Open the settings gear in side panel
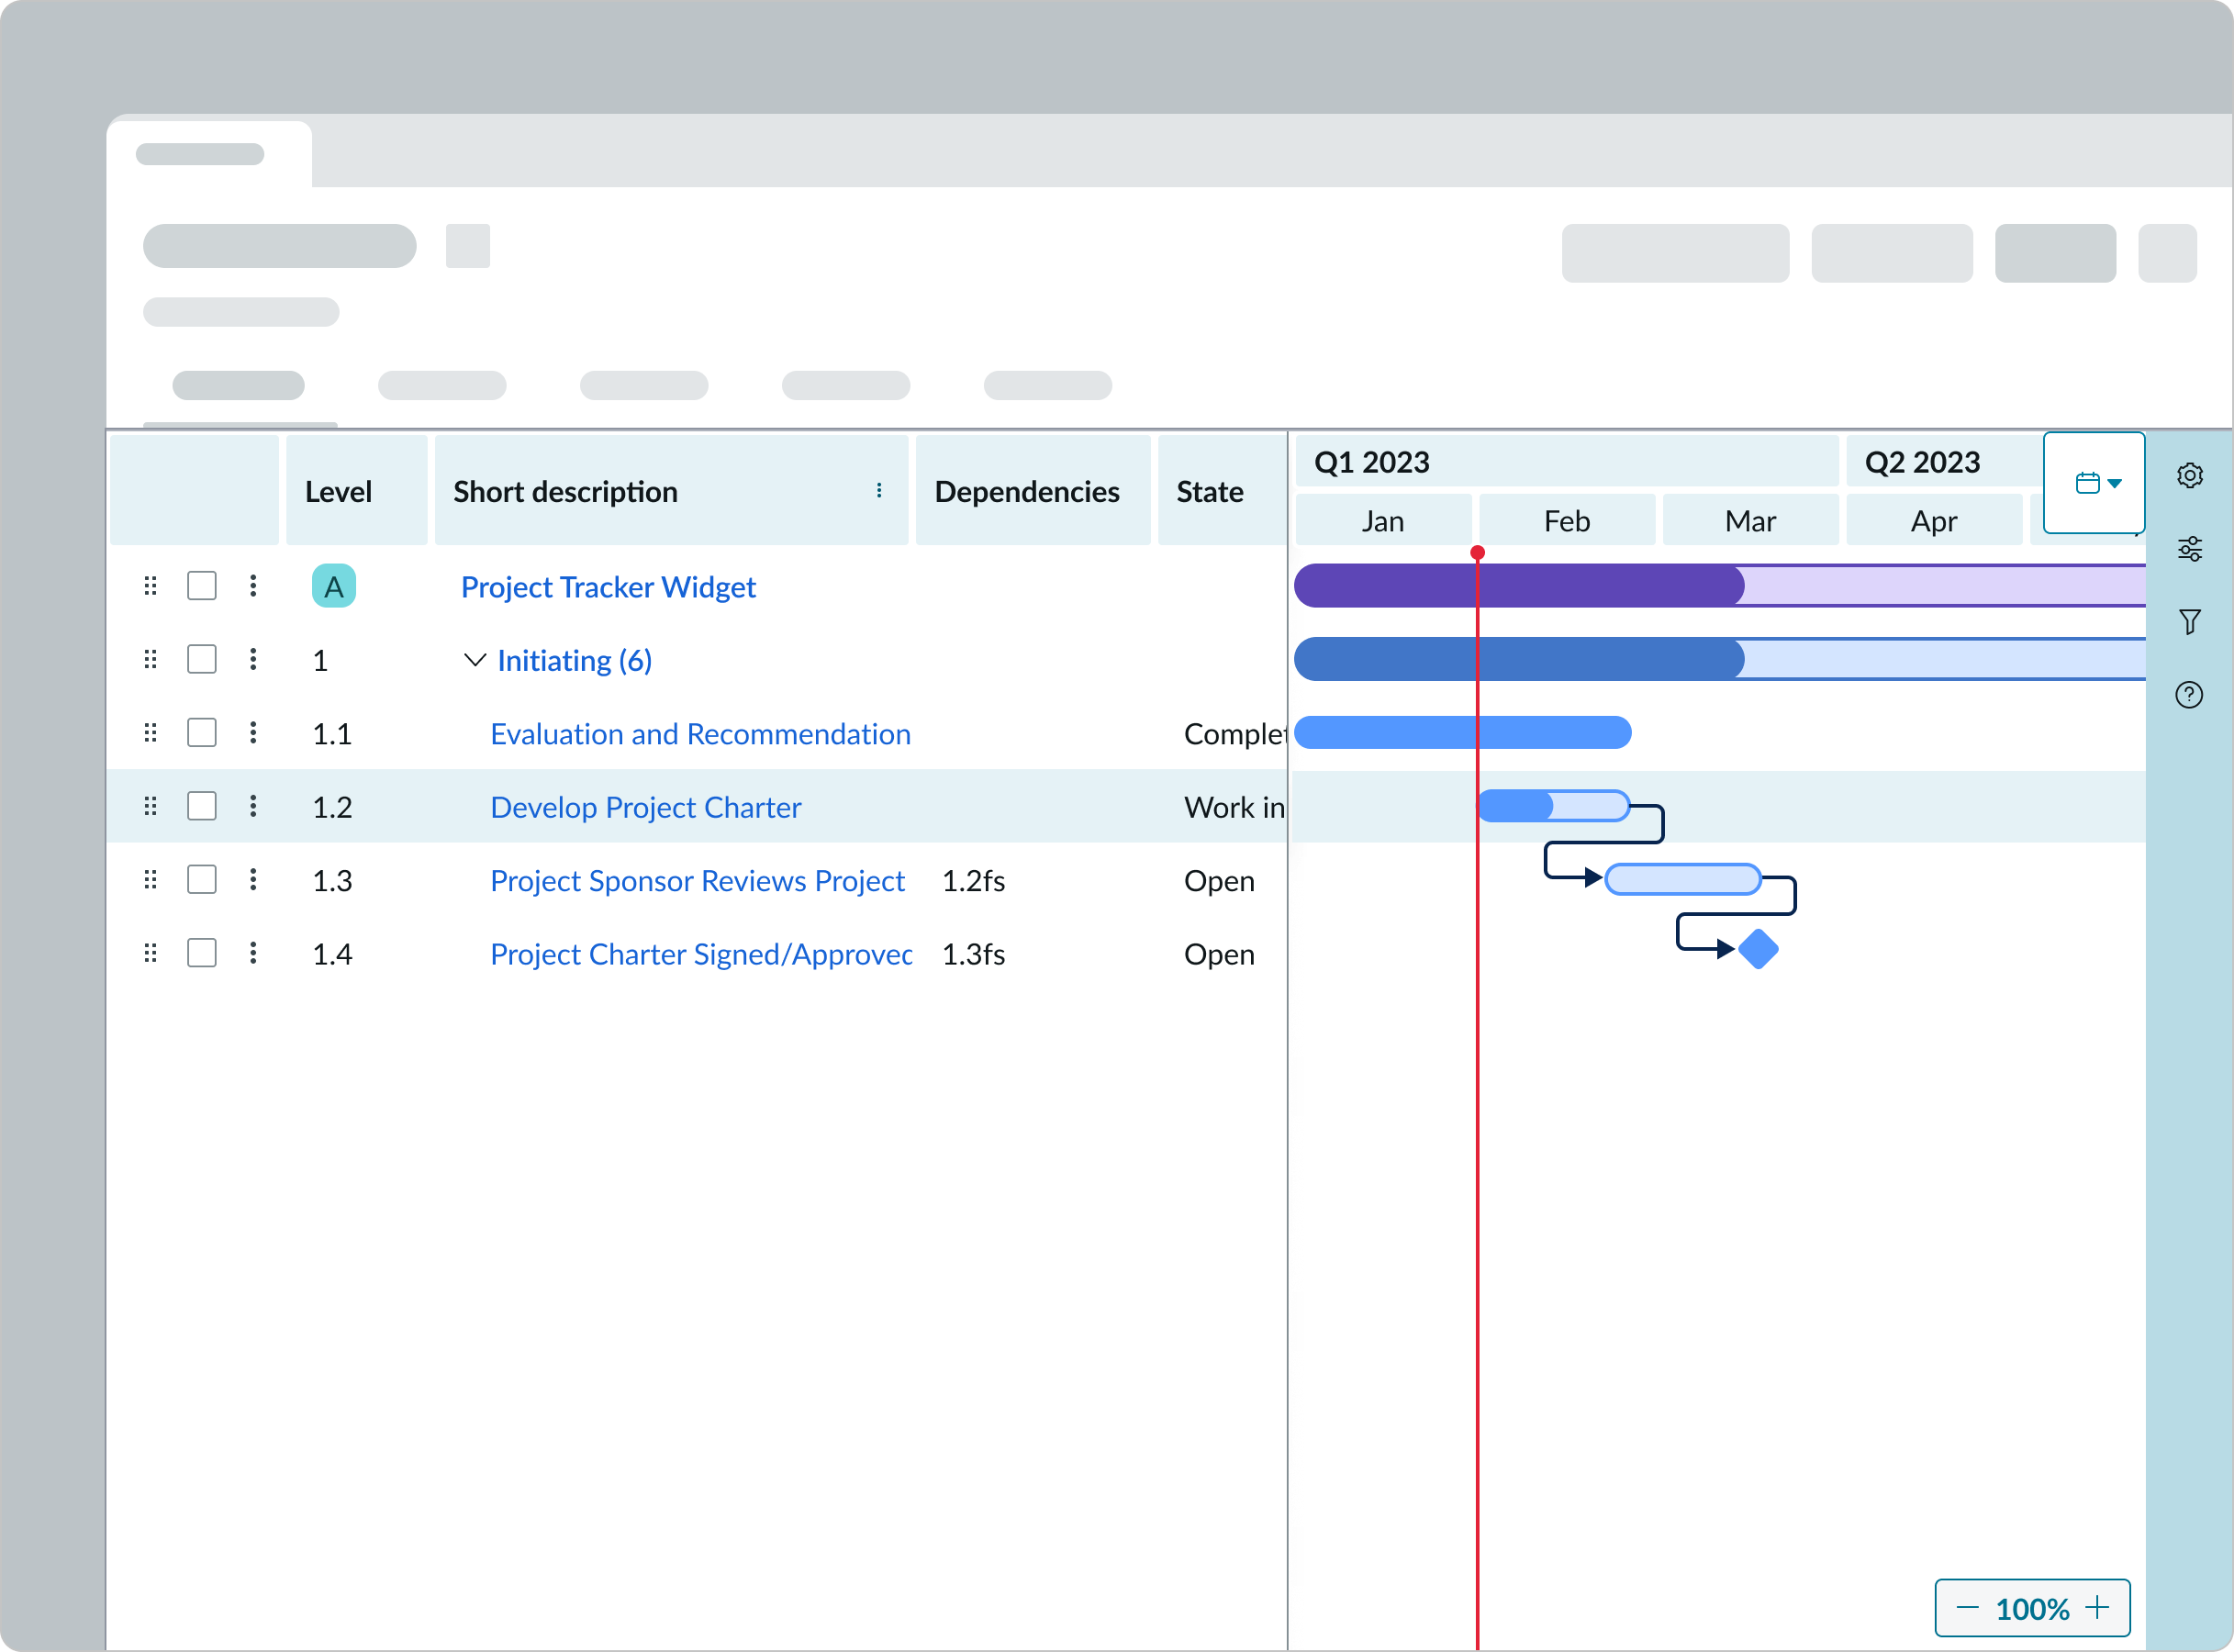 pyautogui.click(x=2189, y=475)
